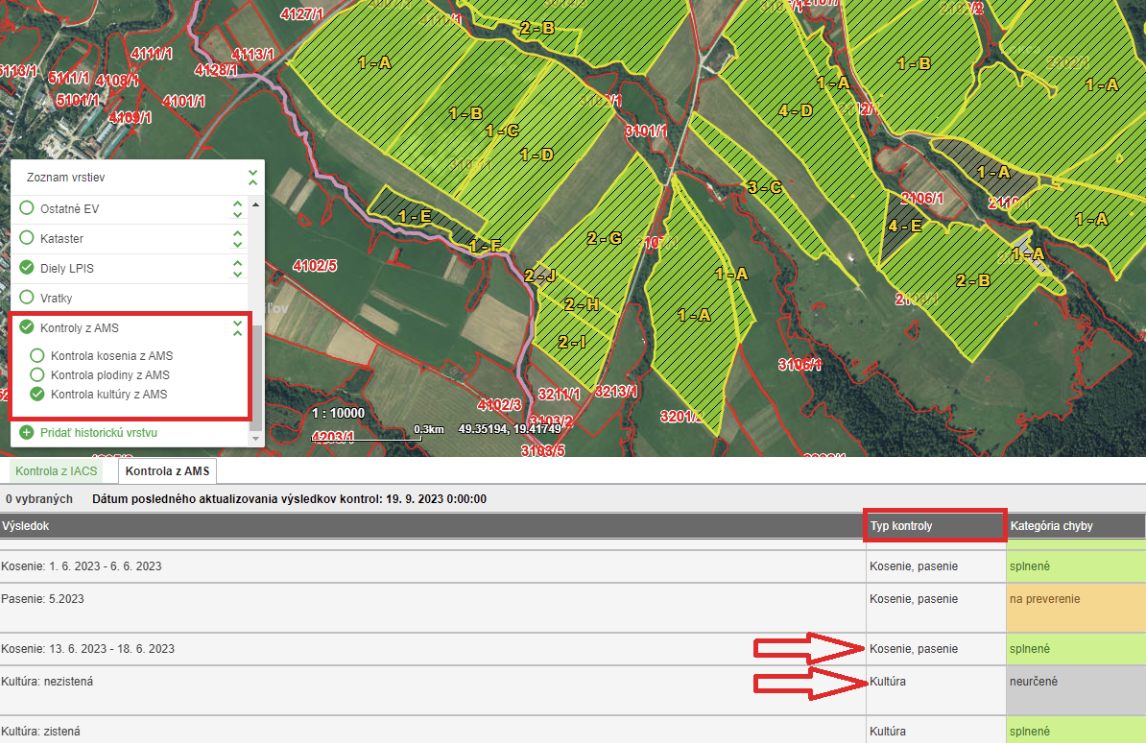Click map parcel labeled 2 - I

(x=572, y=342)
